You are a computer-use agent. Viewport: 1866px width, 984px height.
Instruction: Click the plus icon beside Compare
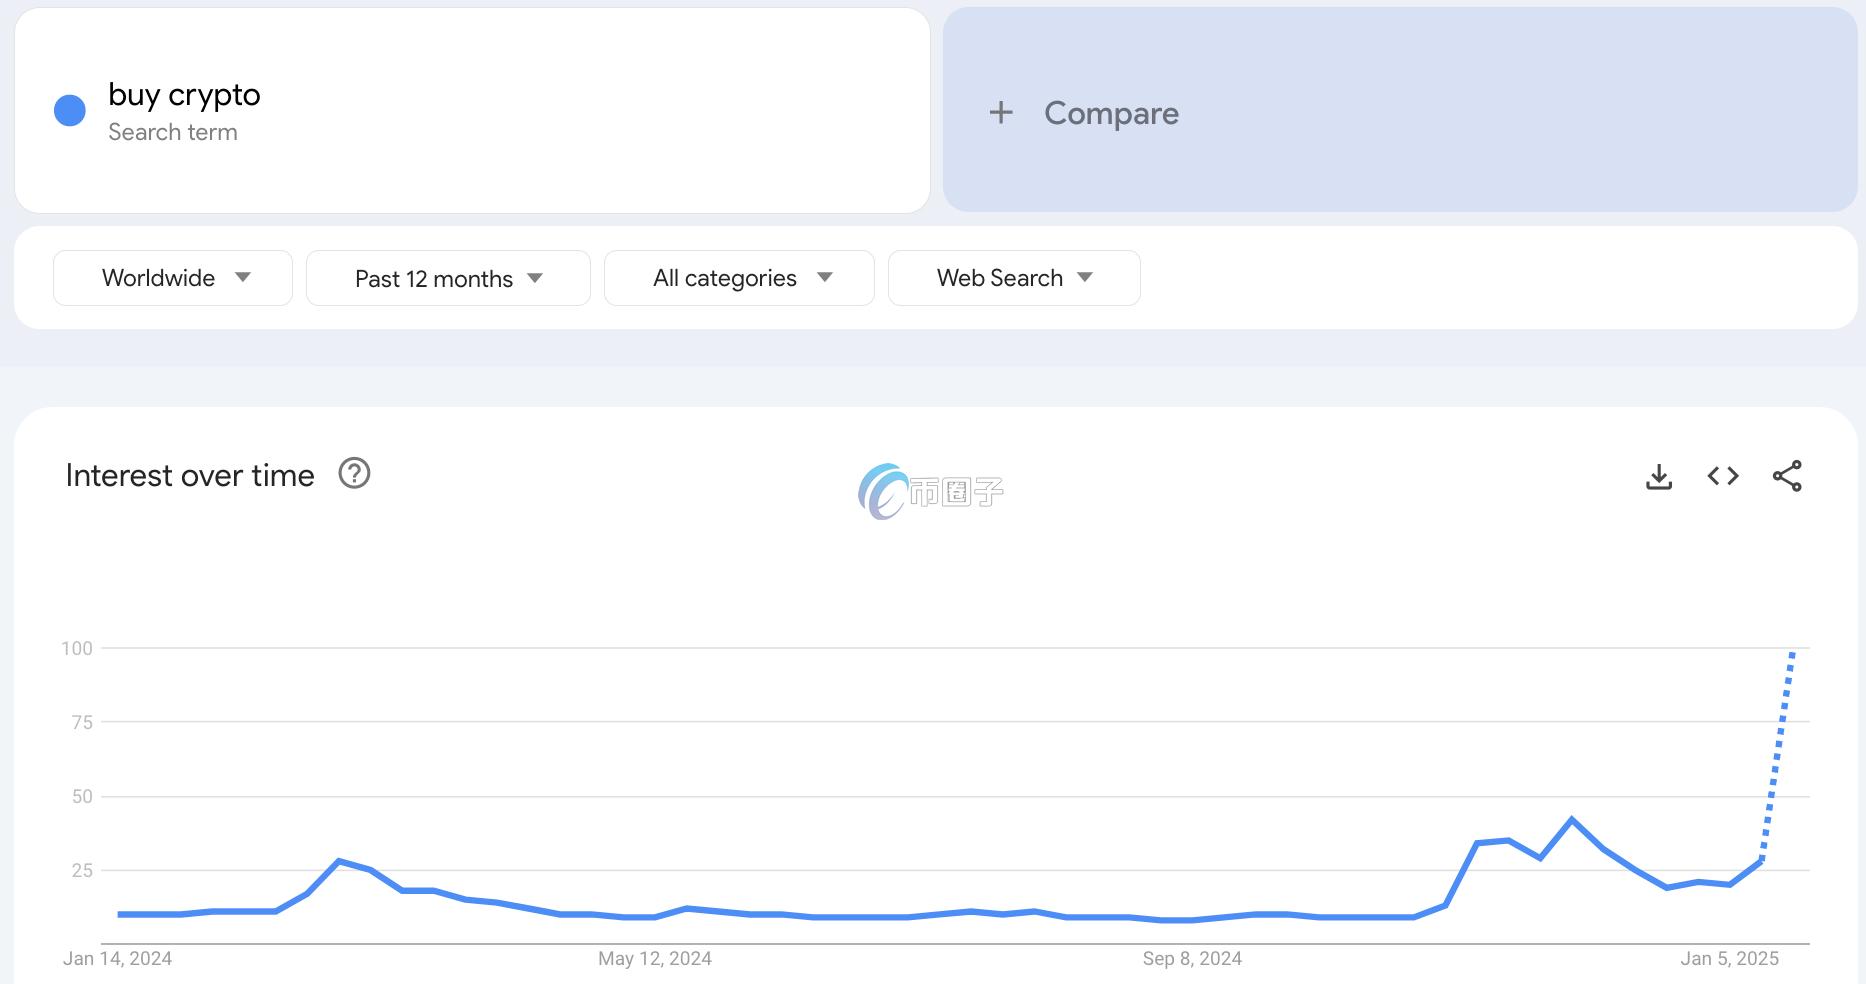coord(1001,112)
